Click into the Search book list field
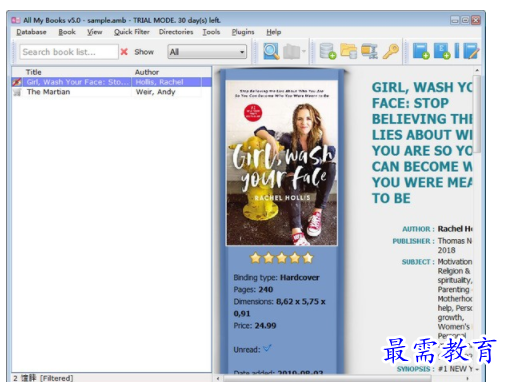This screenshot has height=382, width=505. coord(69,52)
